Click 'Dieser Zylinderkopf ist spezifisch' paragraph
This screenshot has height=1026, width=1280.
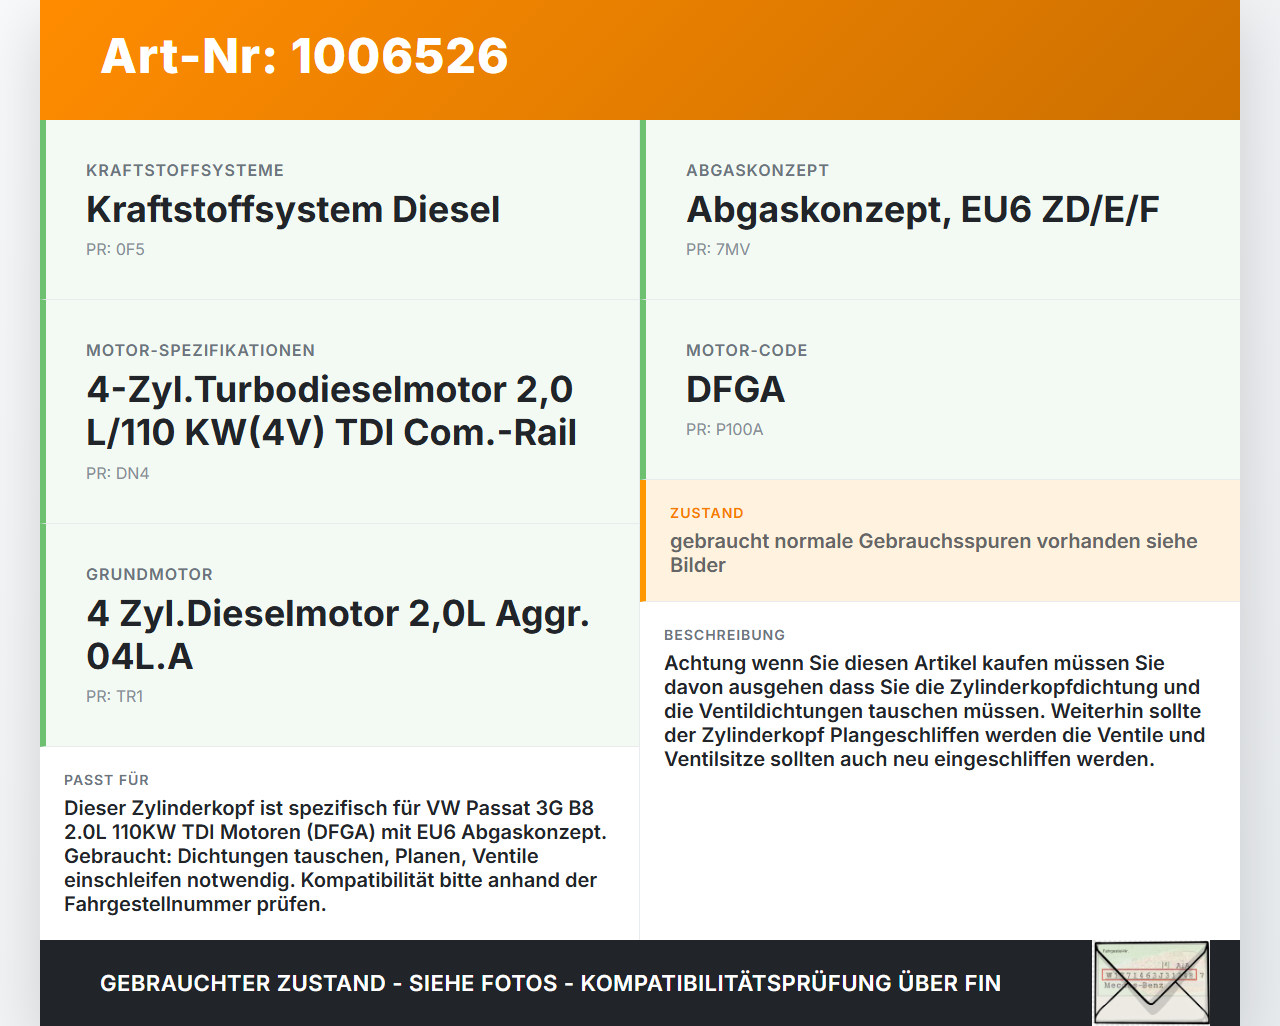point(335,856)
